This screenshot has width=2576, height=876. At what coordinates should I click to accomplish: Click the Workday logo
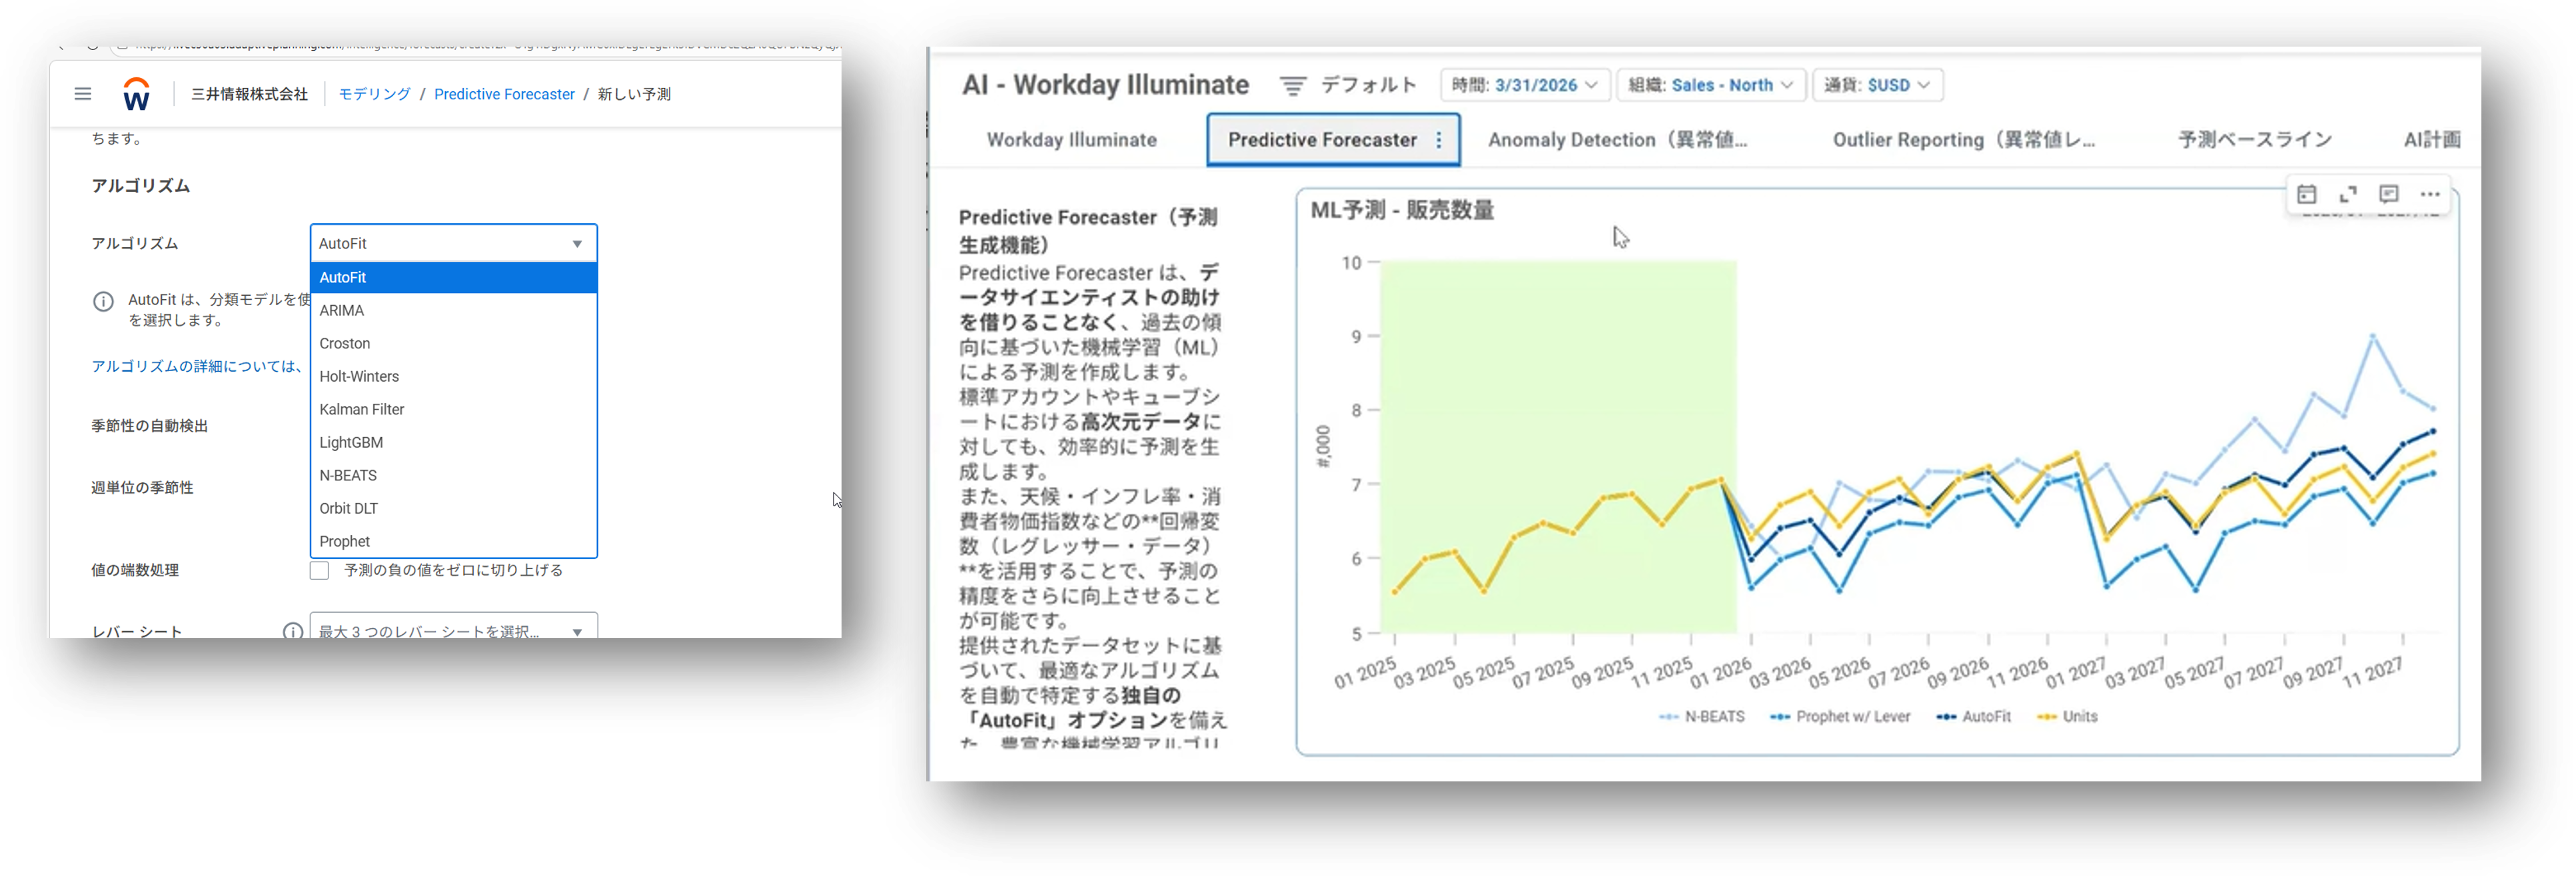click(136, 94)
